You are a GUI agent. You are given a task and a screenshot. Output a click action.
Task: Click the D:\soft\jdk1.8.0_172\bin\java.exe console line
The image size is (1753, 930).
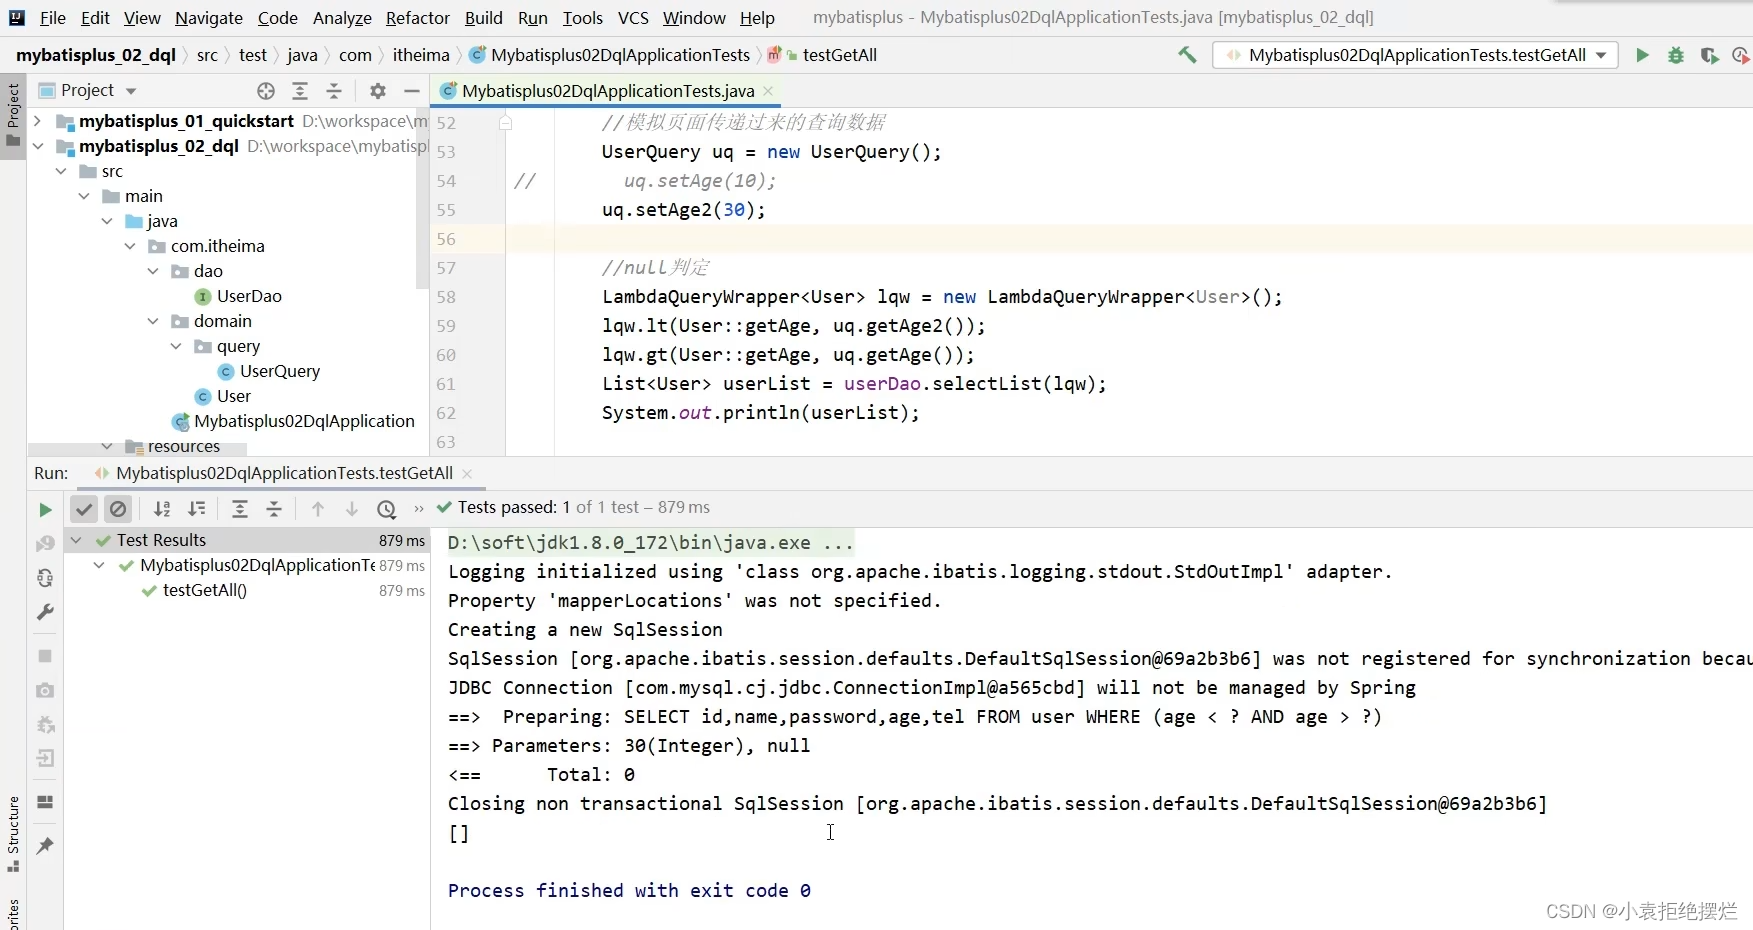651,543
